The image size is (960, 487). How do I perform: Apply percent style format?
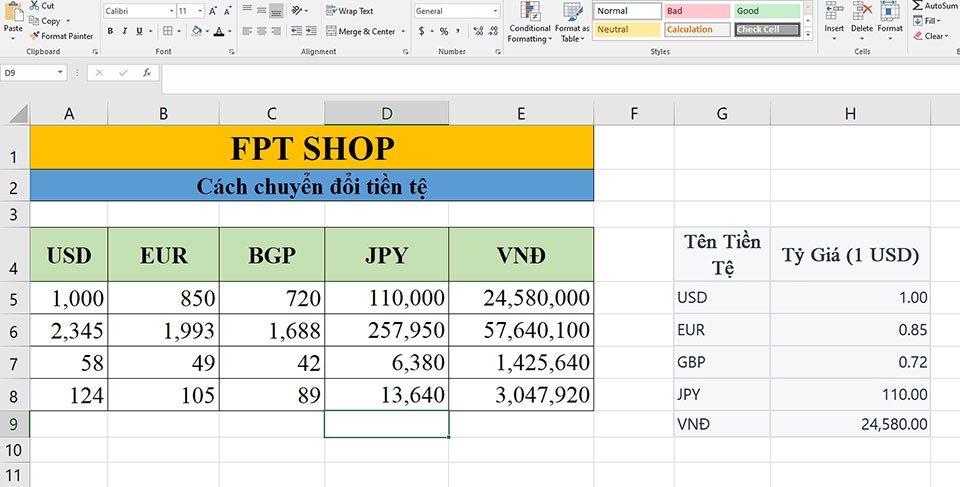(x=444, y=31)
